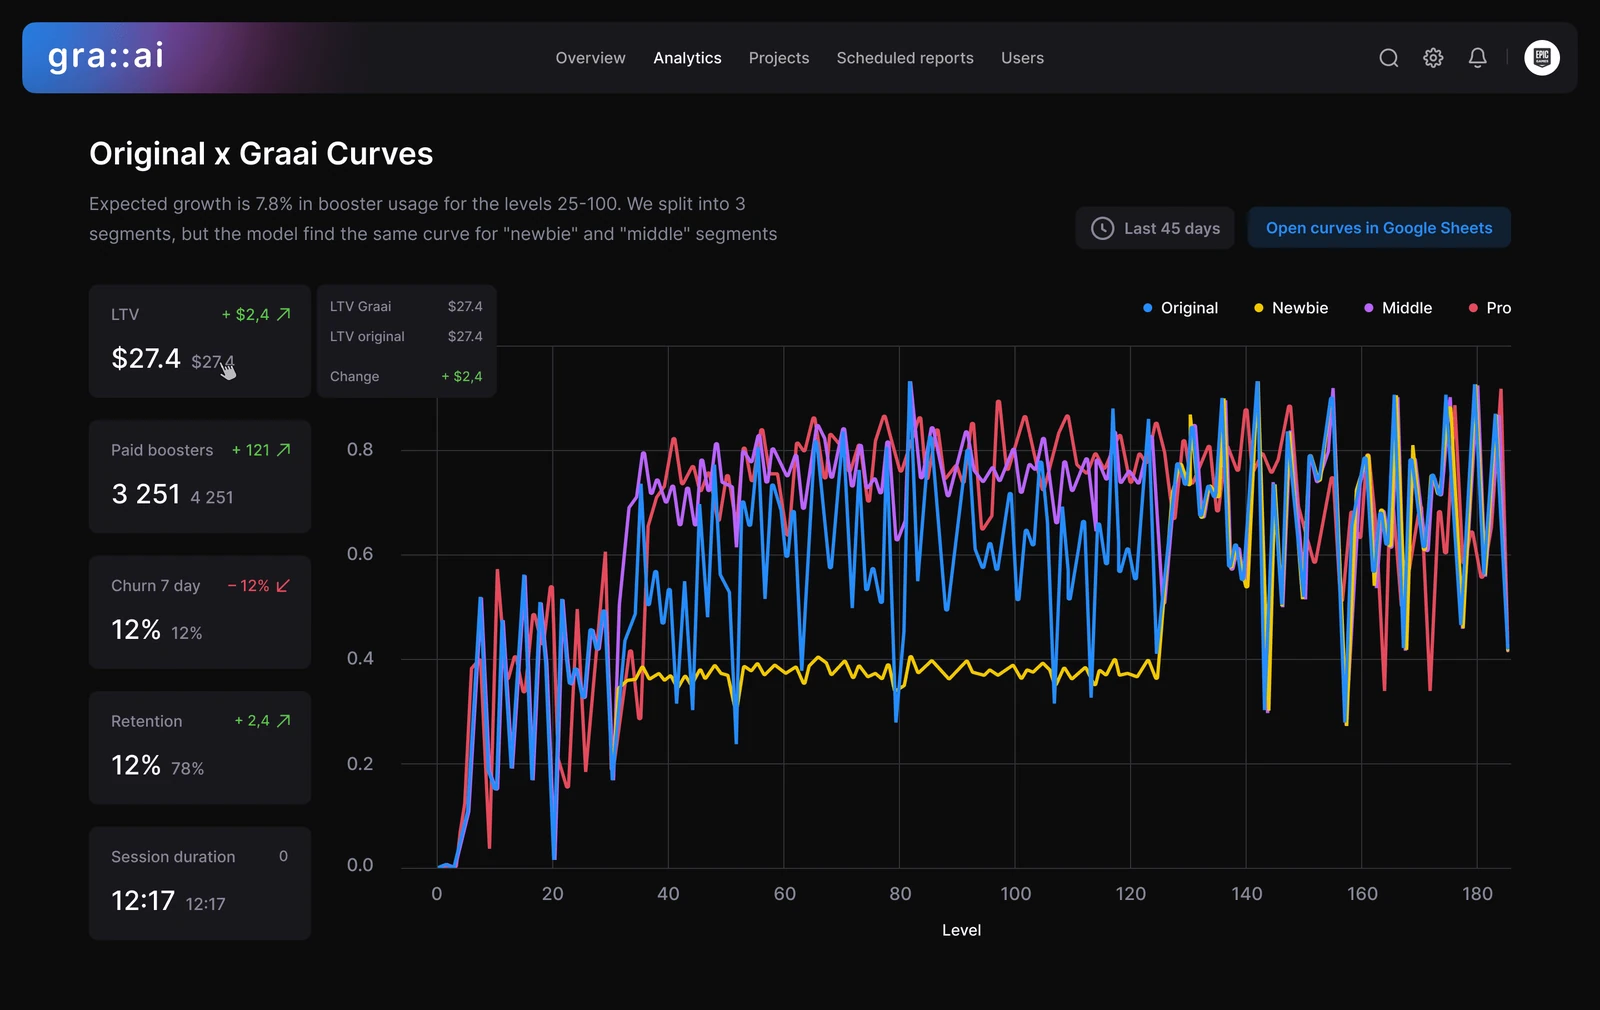Click the 12:17 session duration value

(143, 901)
